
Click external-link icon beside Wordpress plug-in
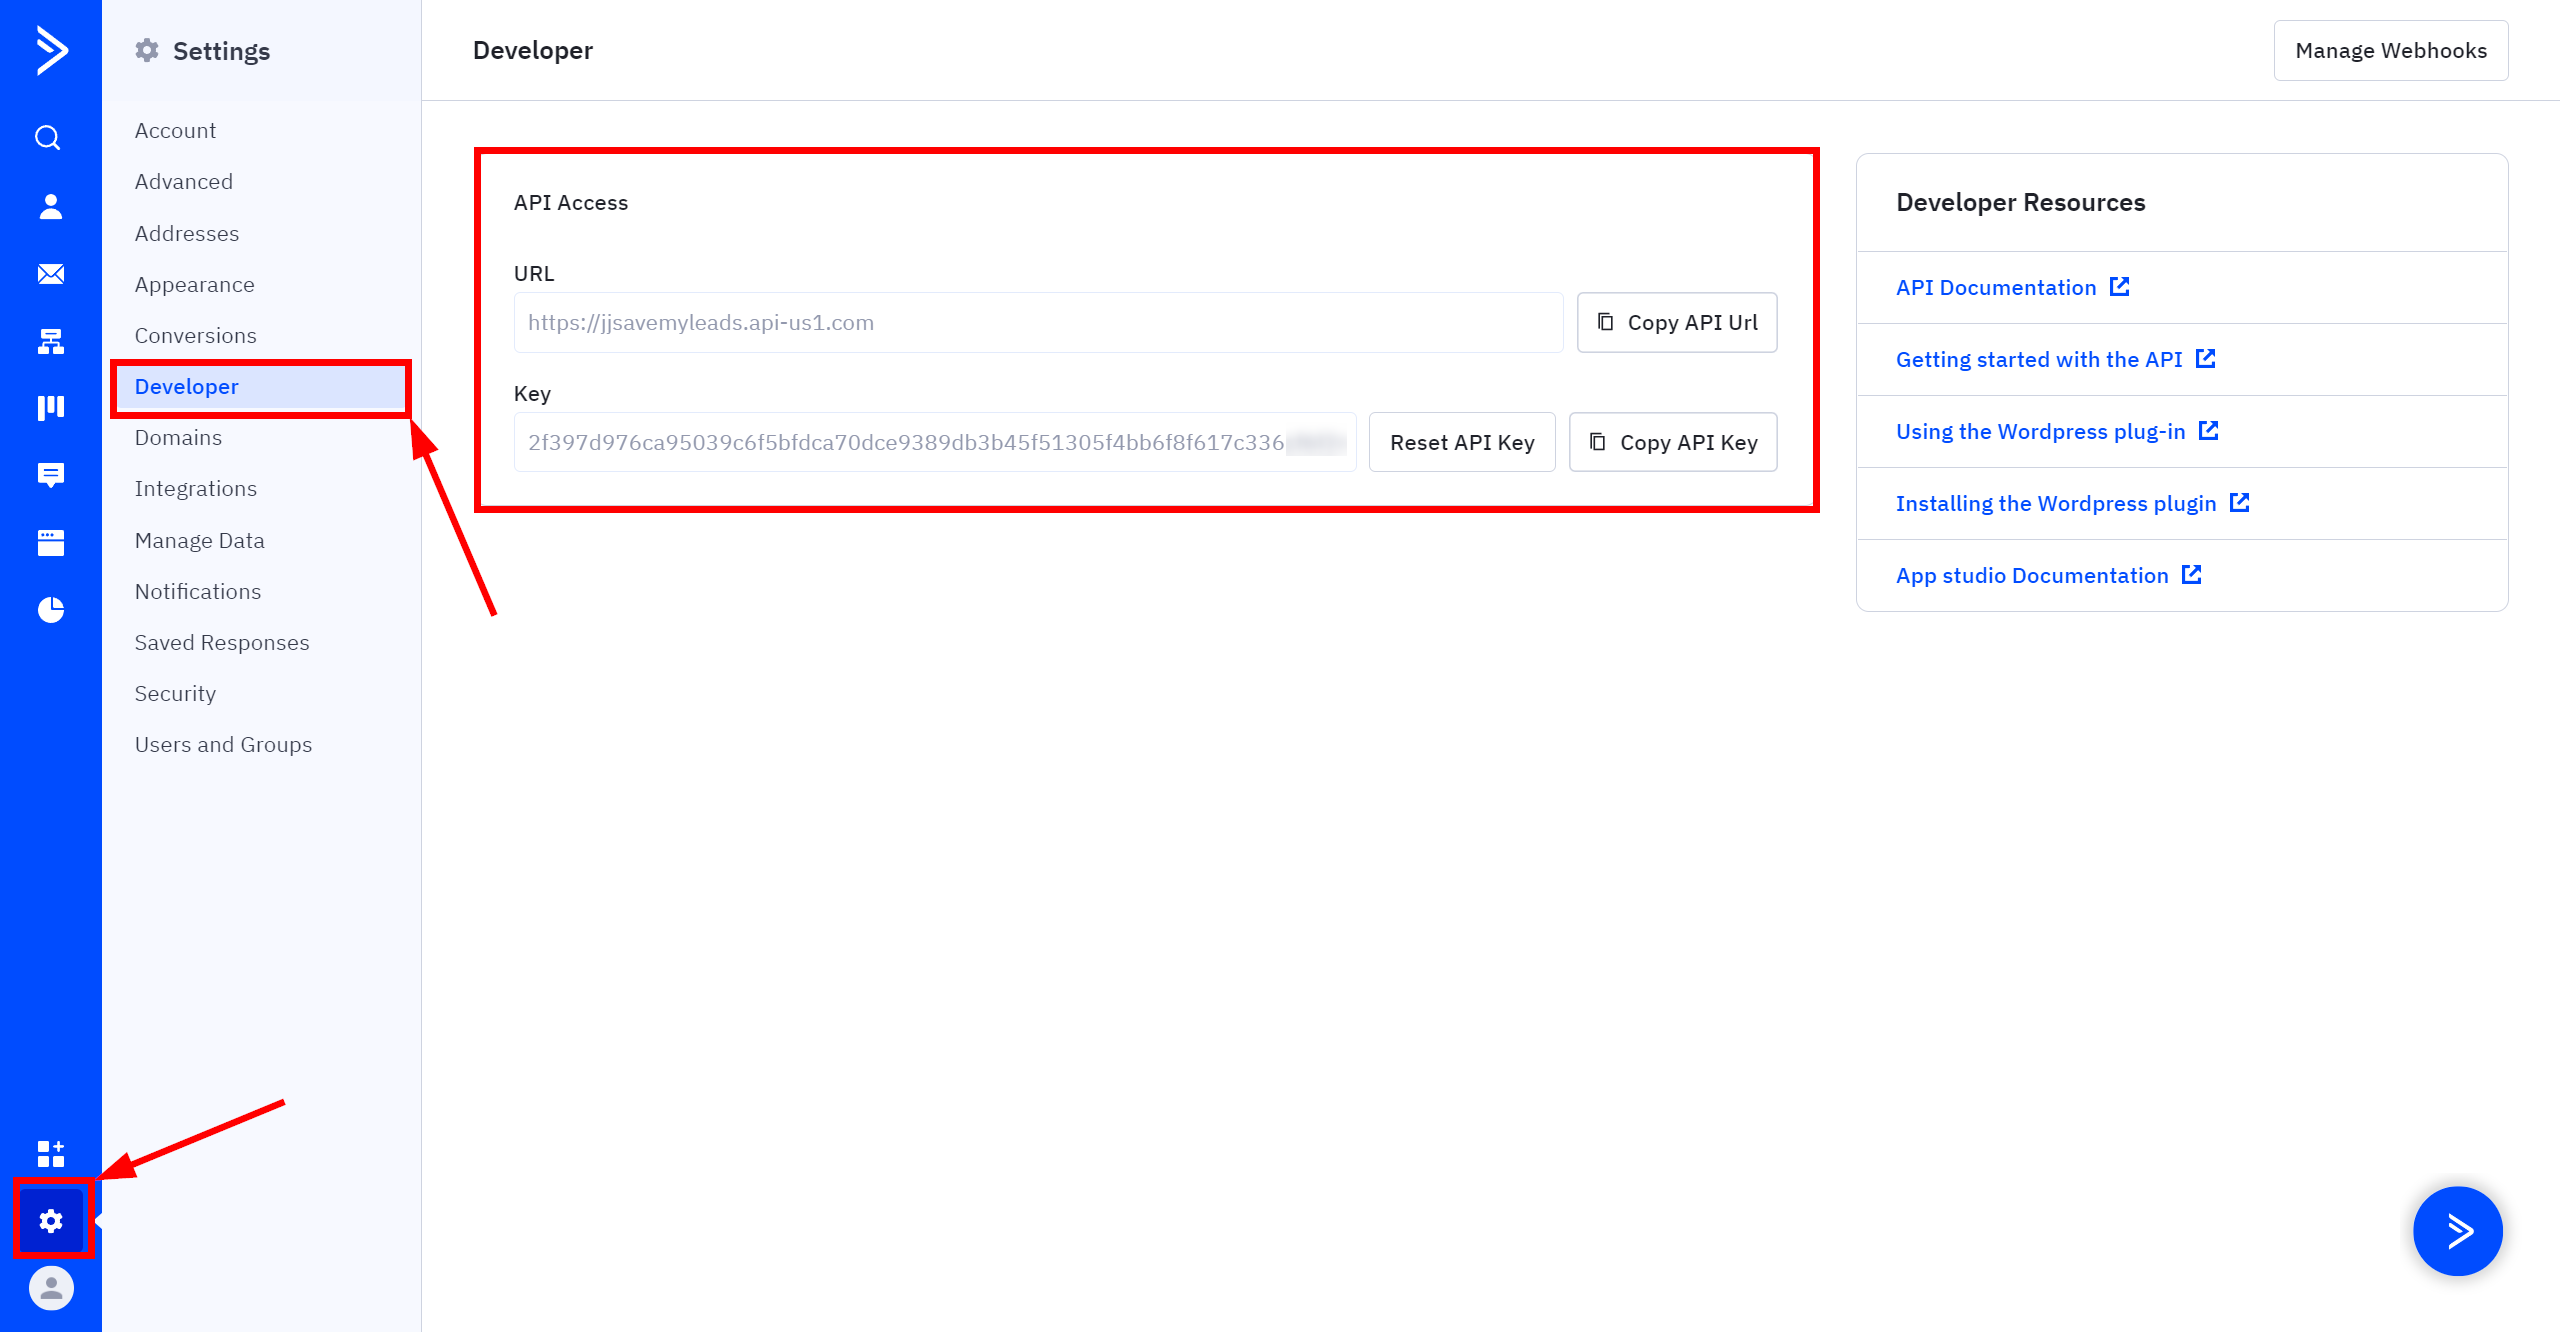point(2209,431)
